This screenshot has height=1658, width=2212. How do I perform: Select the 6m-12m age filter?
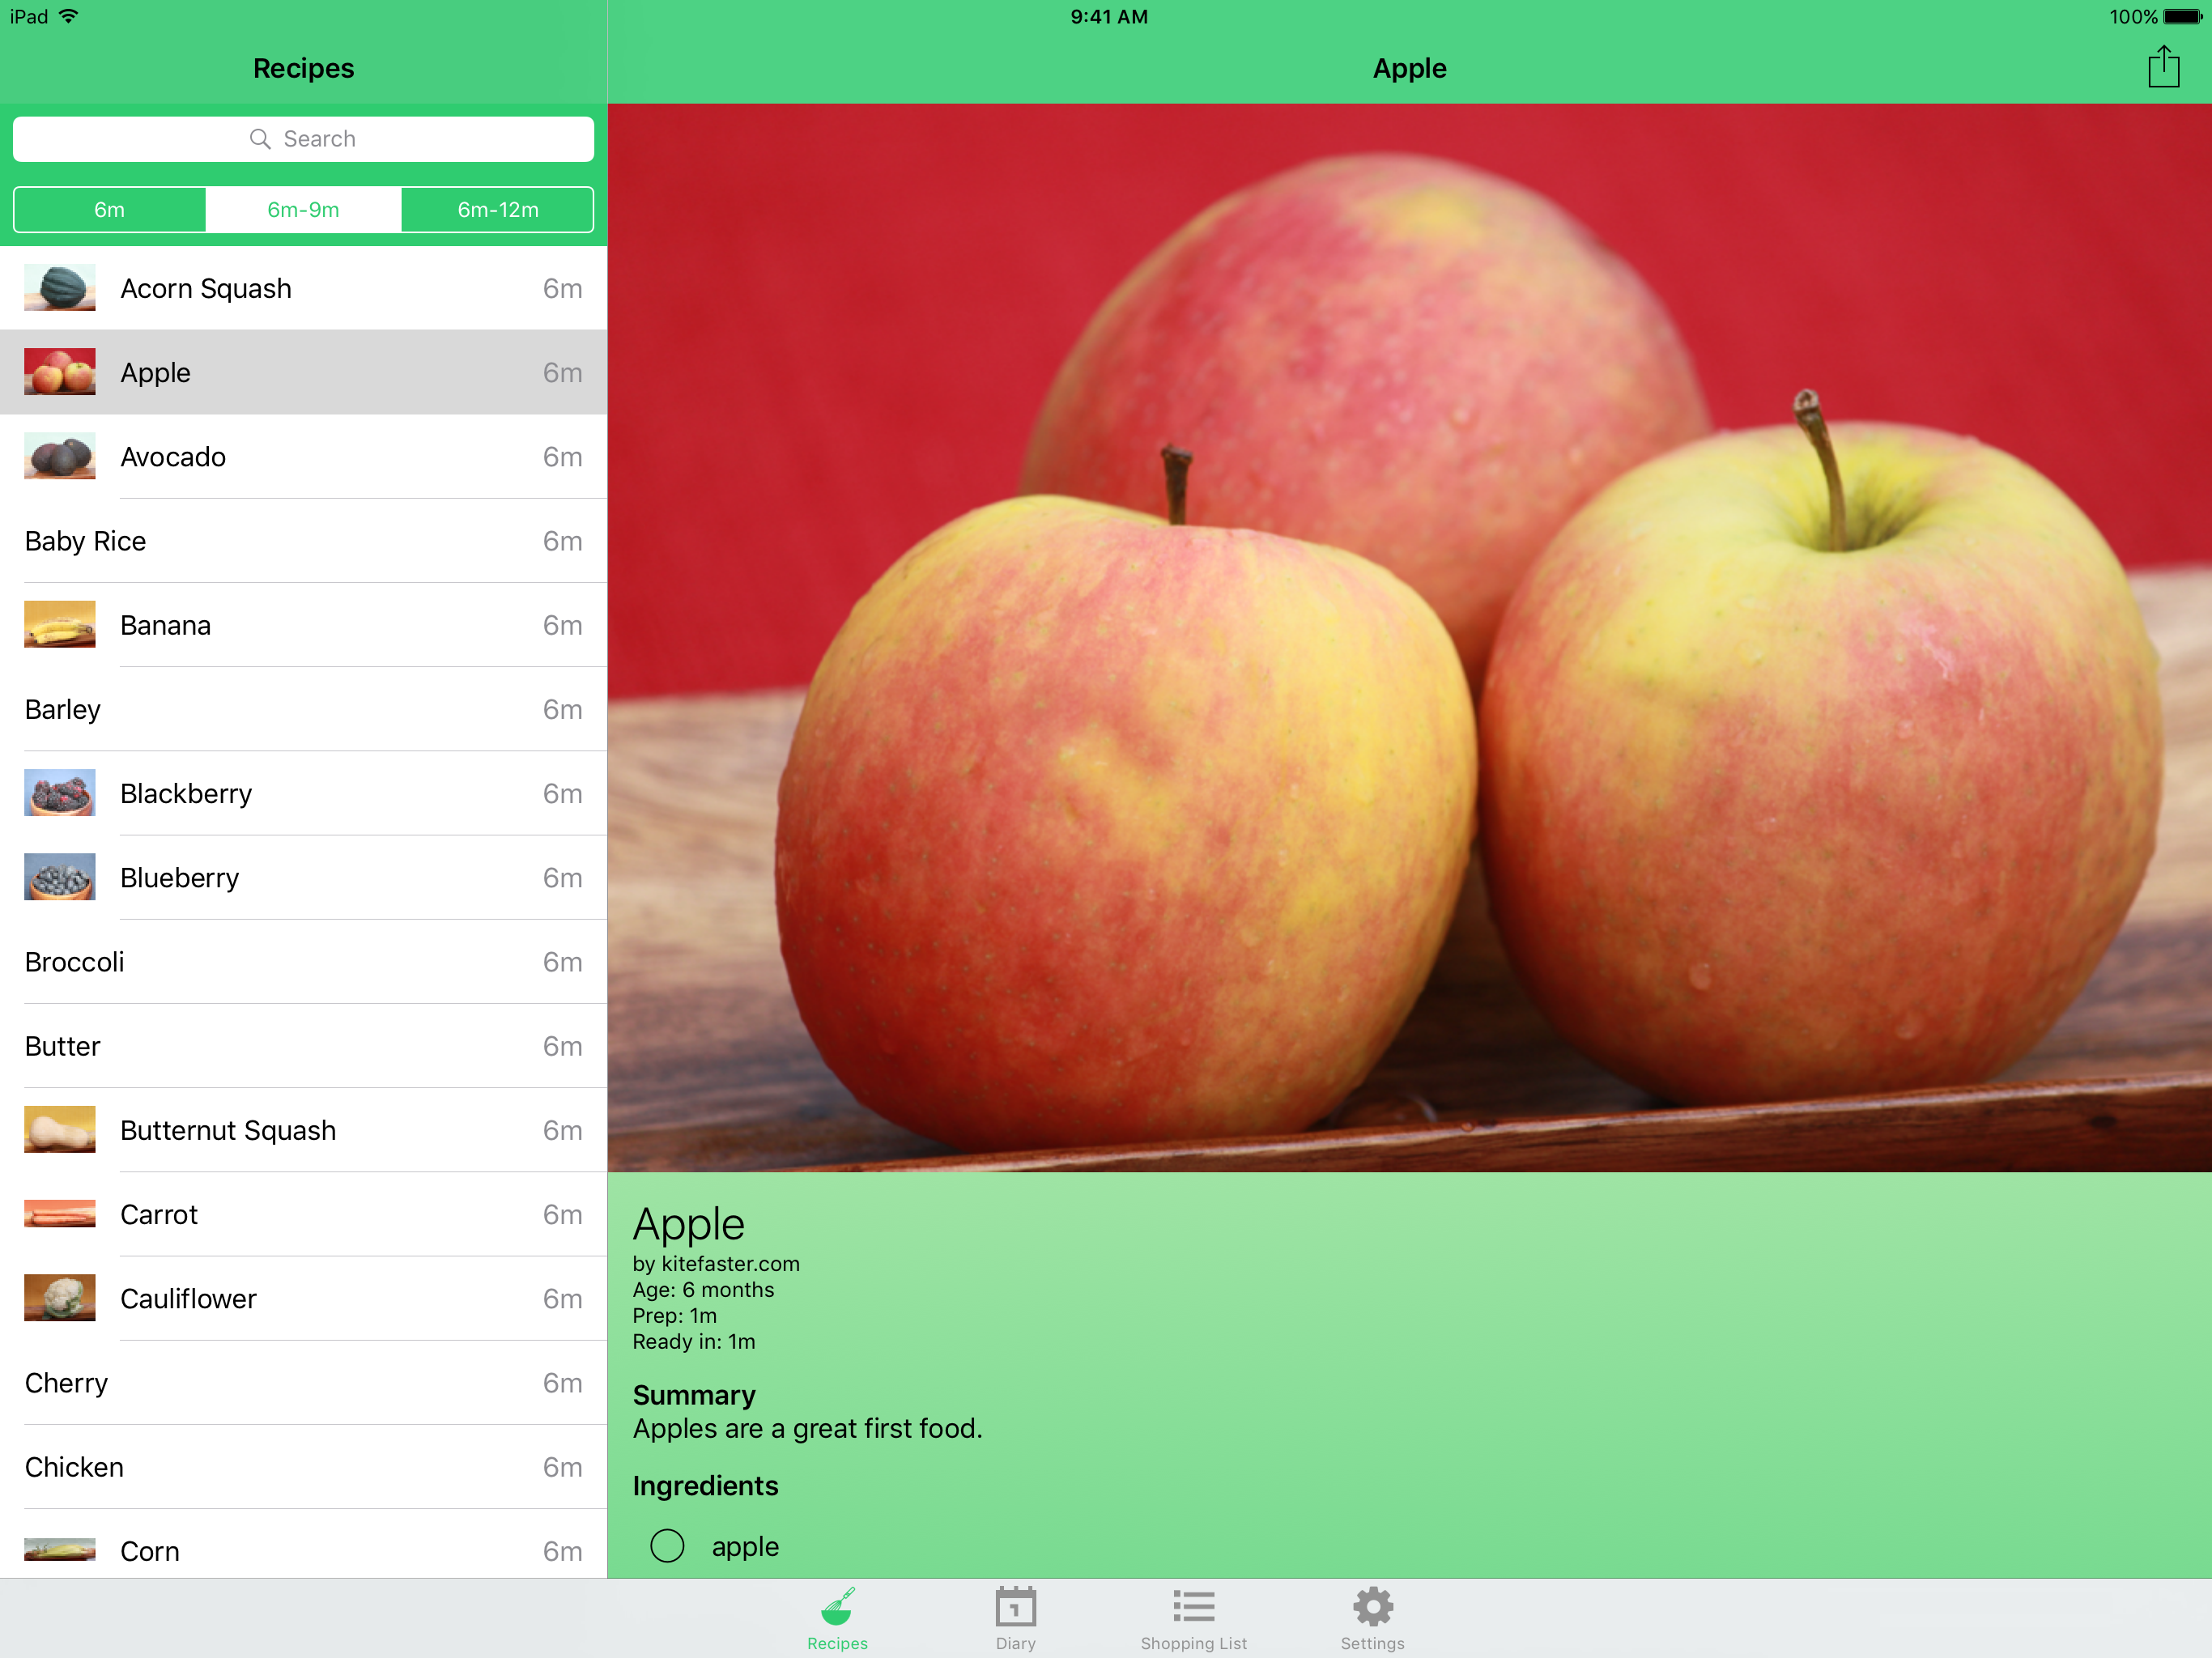(x=498, y=210)
